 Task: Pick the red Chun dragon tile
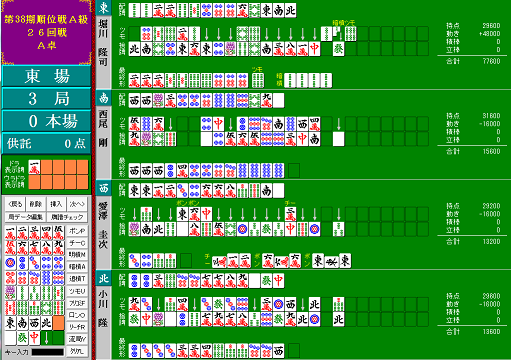pyautogui.click(x=34, y=338)
